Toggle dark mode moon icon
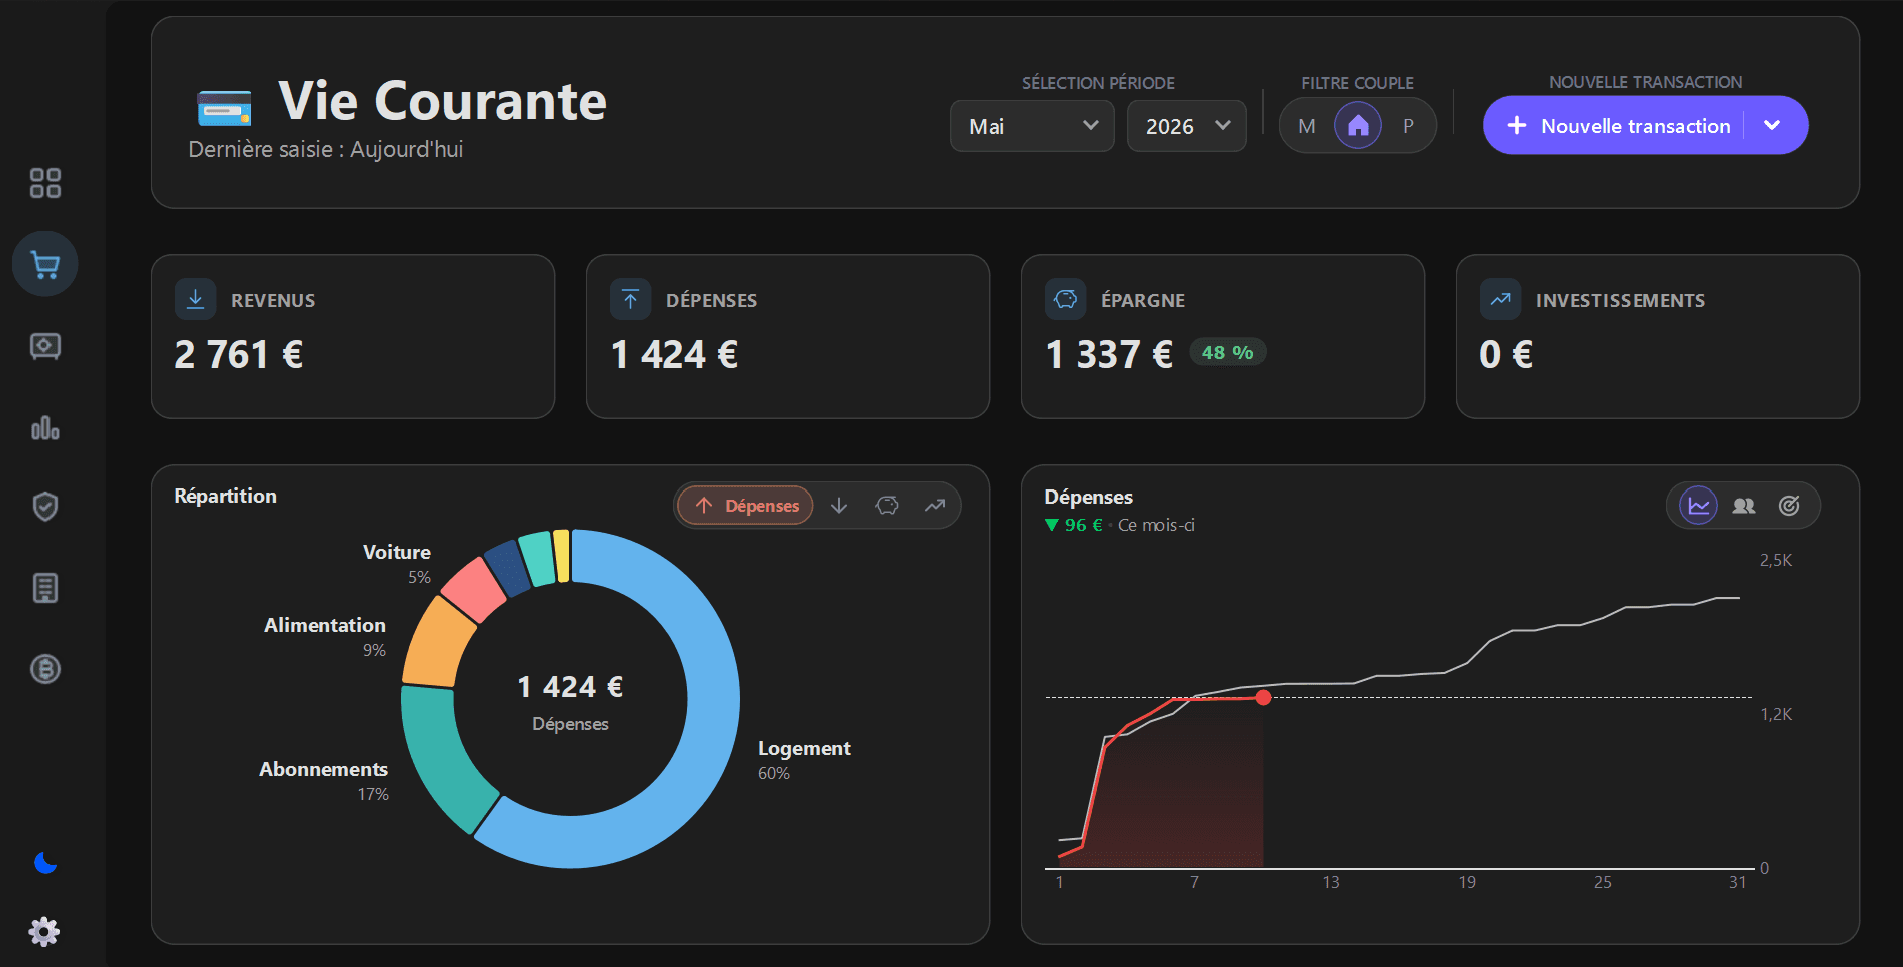Screen dimensions: 1903x967 (45, 863)
